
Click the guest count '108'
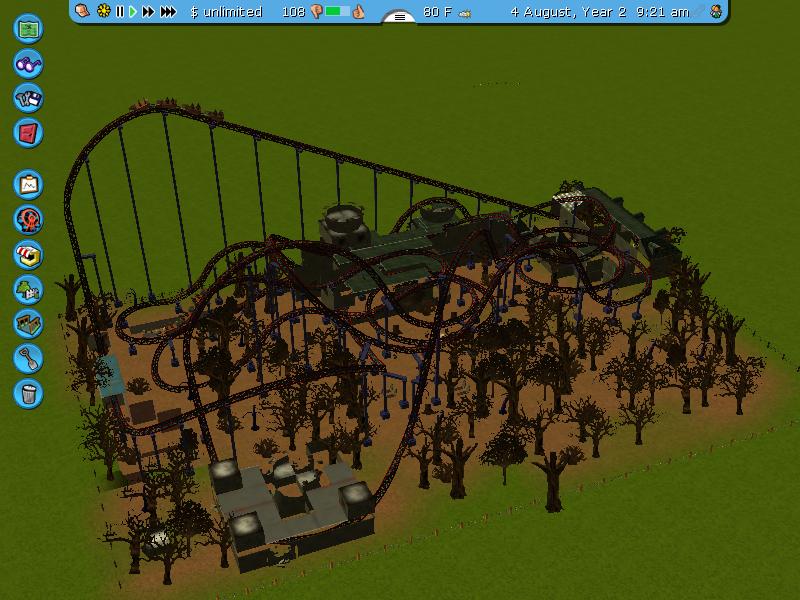[293, 12]
